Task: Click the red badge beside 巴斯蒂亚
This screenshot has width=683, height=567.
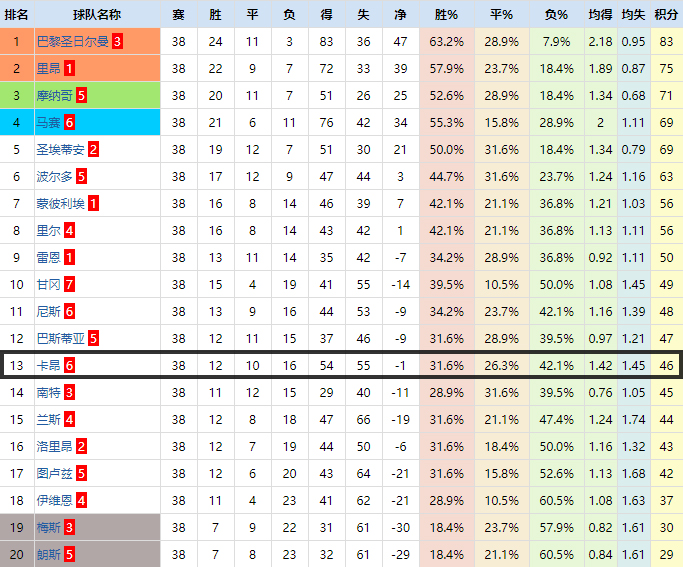Action: [93, 339]
